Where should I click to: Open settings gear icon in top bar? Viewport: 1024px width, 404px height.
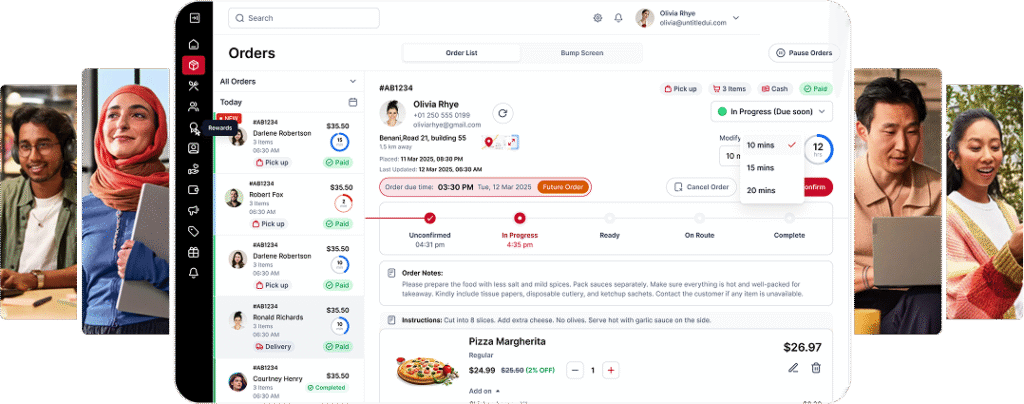coord(598,18)
